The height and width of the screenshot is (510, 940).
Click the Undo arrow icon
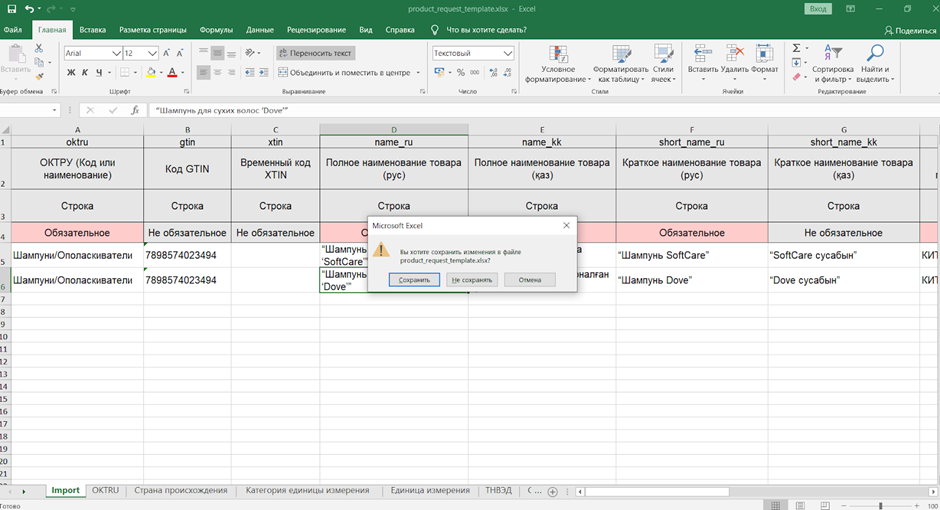(29, 9)
